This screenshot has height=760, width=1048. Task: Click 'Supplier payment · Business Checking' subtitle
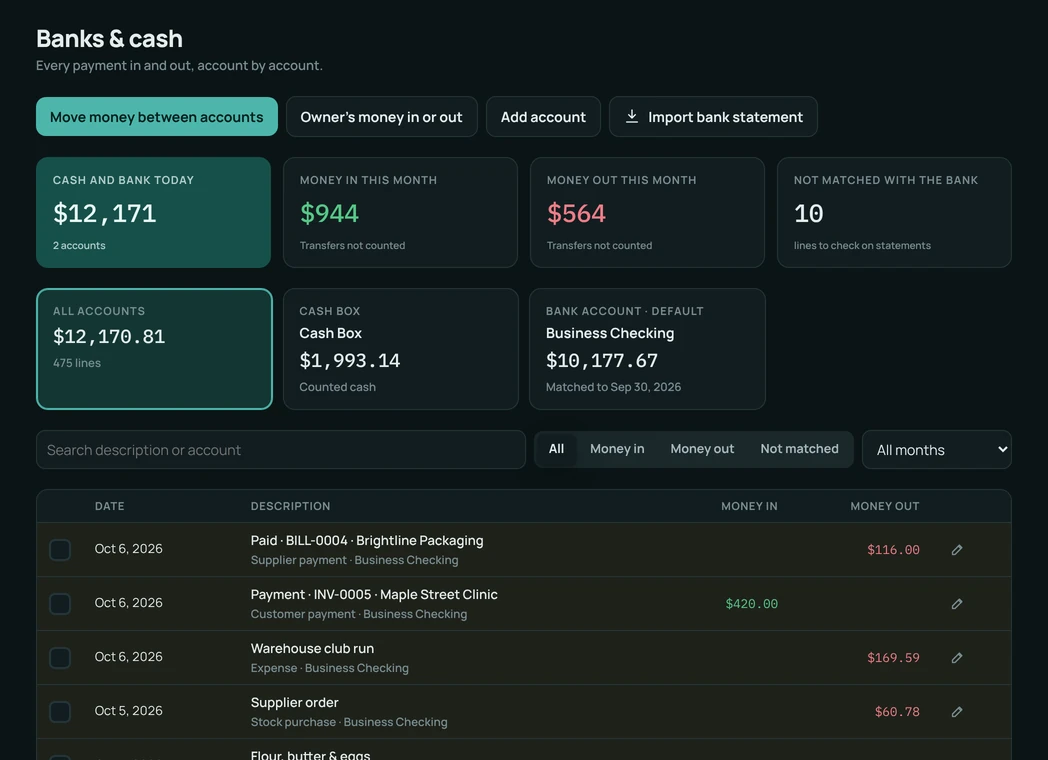point(354,560)
